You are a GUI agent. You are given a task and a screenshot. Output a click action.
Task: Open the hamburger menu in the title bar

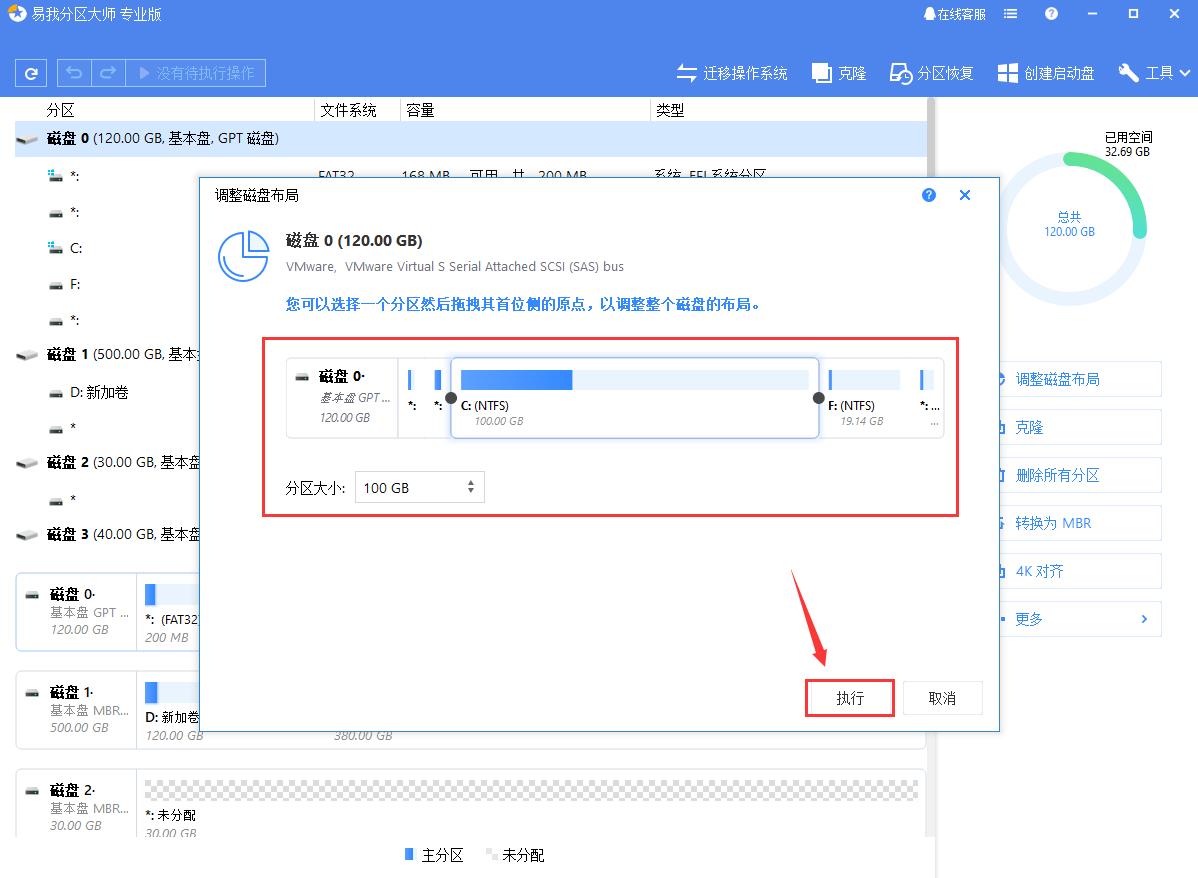coord(1010,13)
